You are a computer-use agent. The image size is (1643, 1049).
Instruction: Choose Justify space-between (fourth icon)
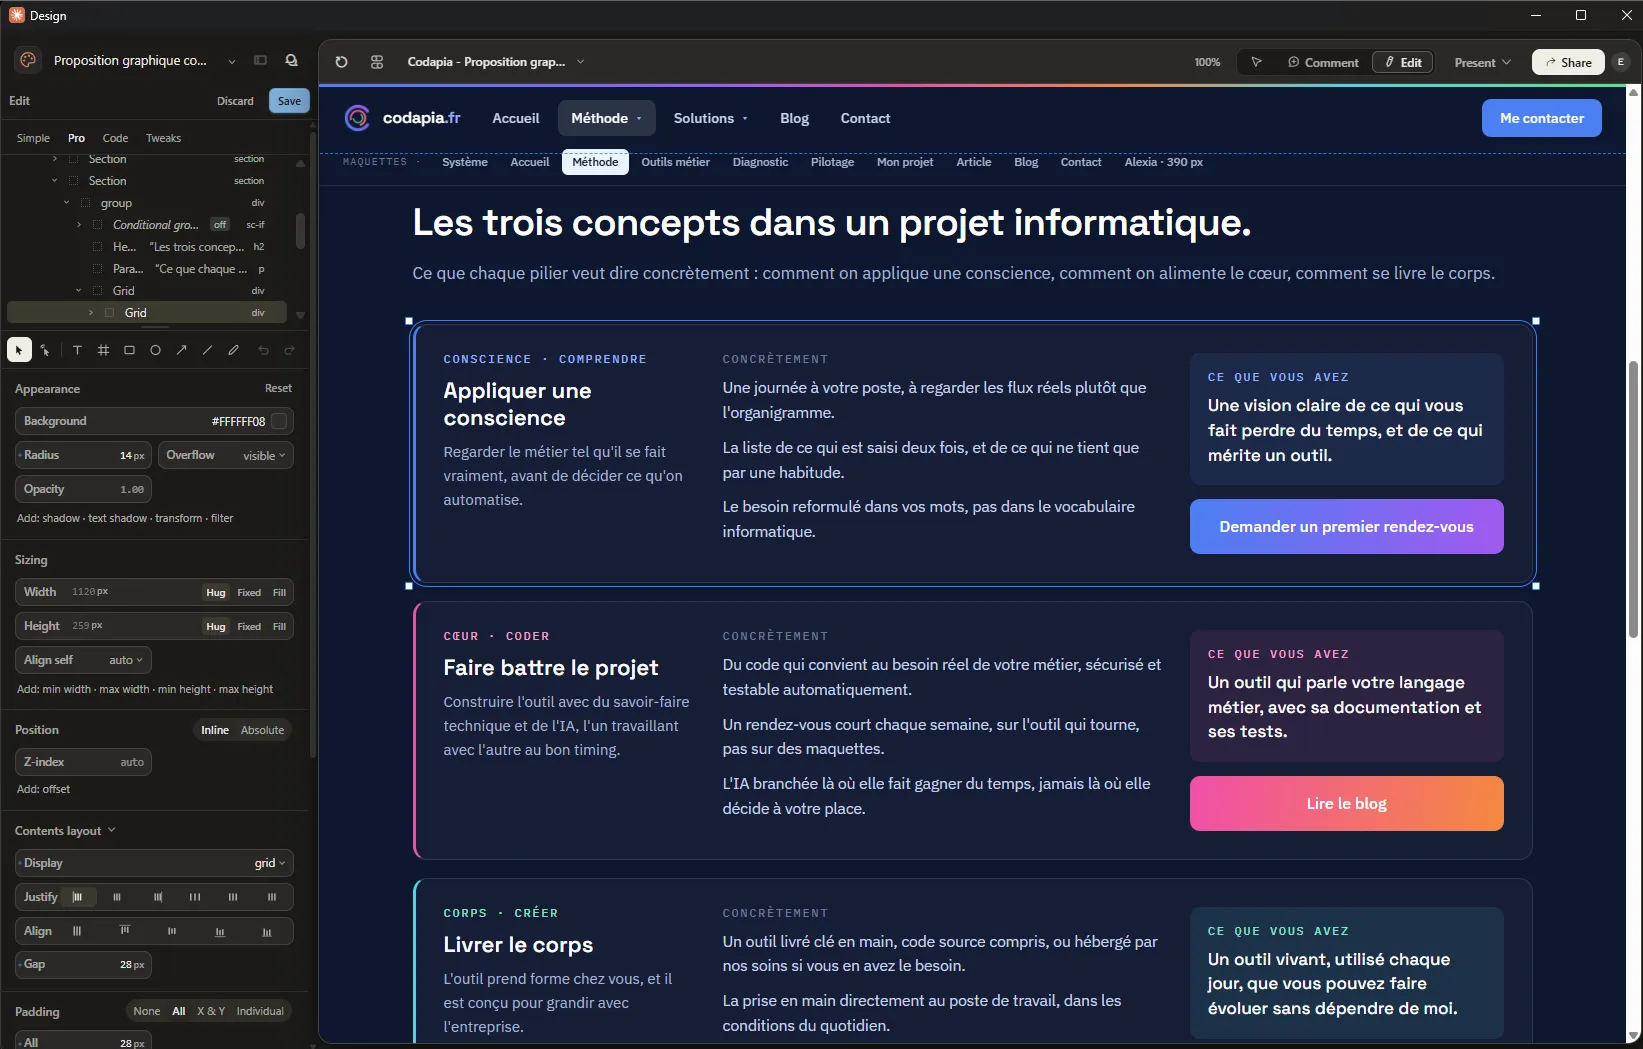[x=195, y=897]
